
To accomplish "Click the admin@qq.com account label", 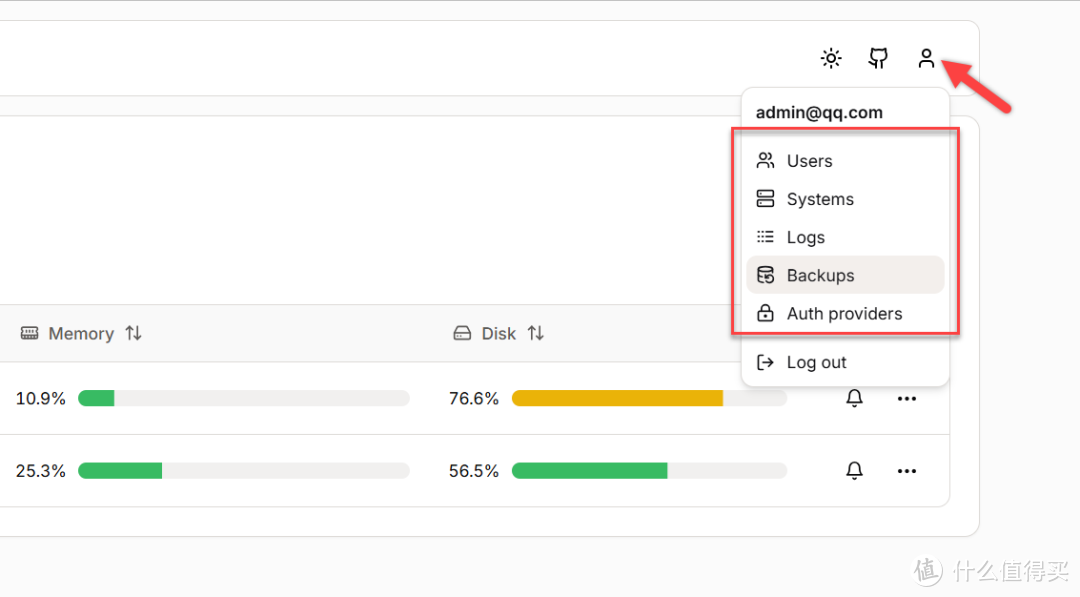I will tap(819, 112).
